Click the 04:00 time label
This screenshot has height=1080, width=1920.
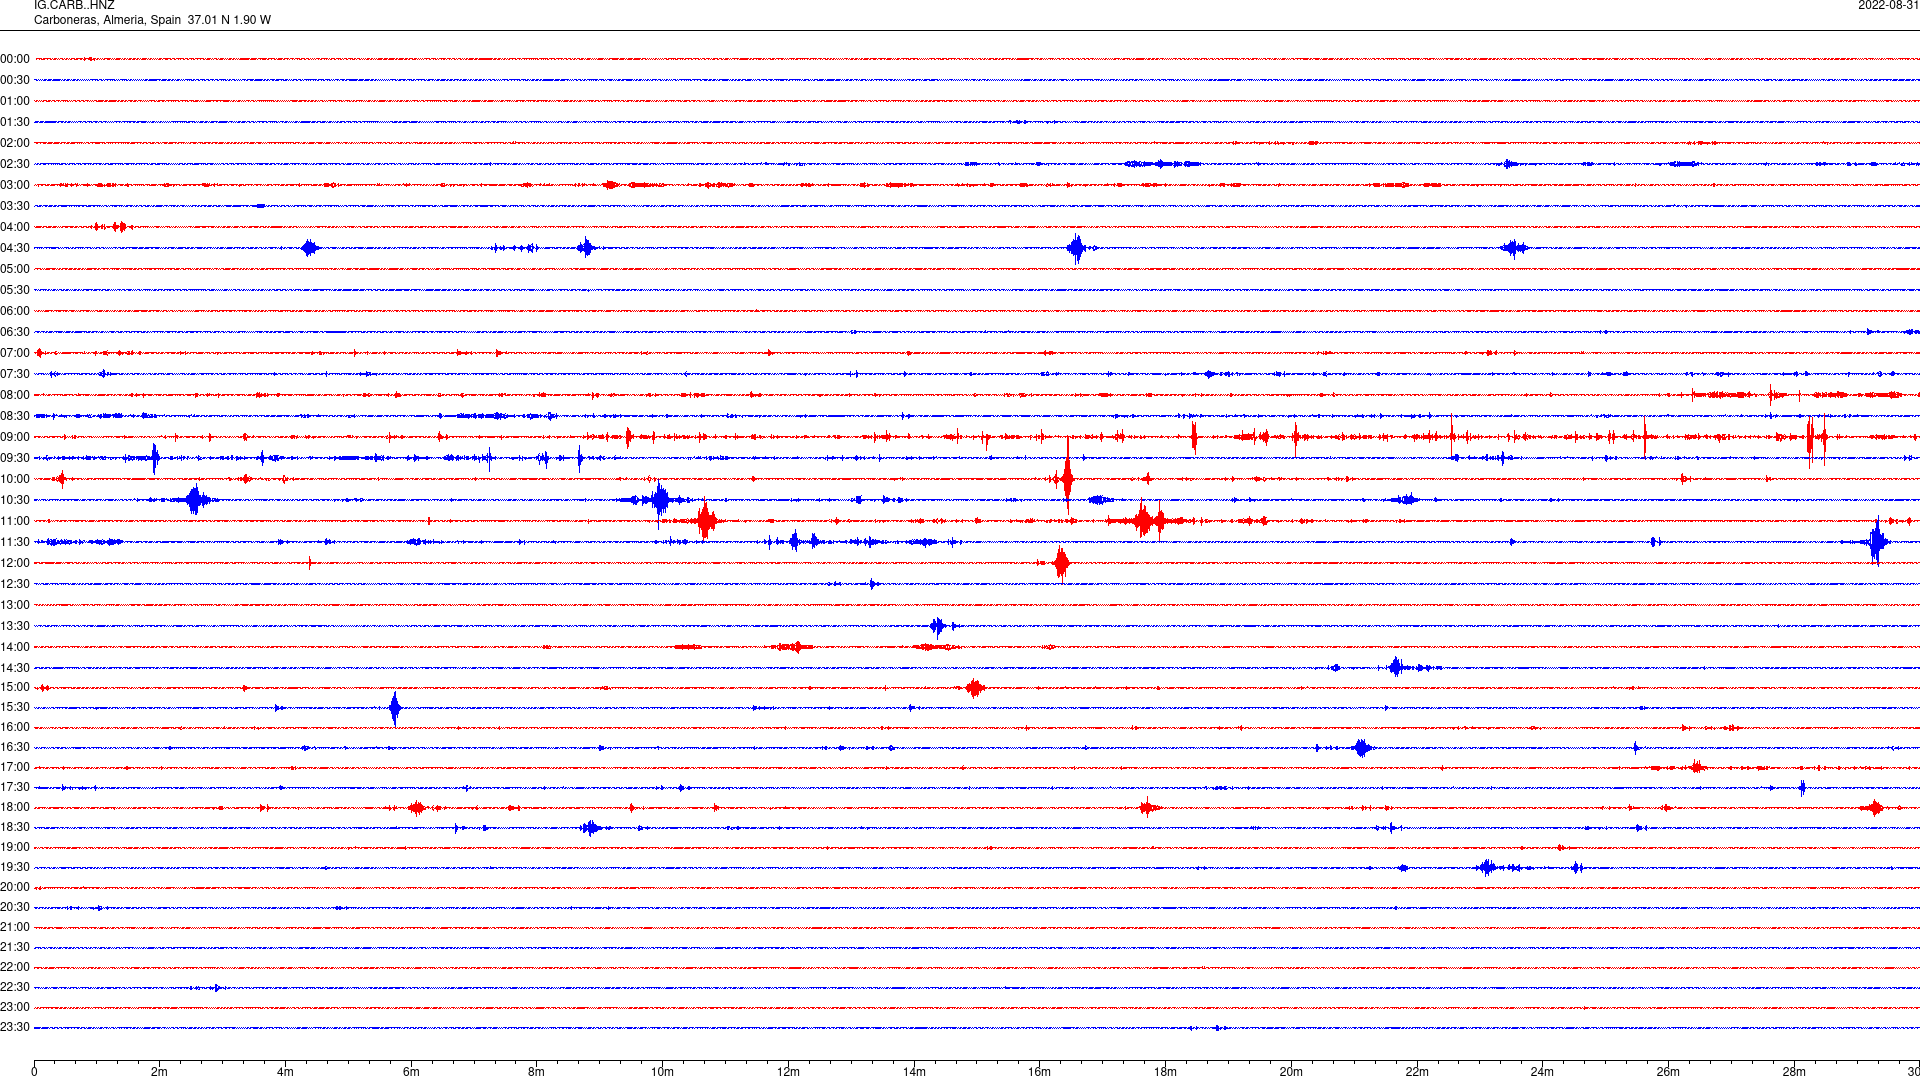[15, 227]
